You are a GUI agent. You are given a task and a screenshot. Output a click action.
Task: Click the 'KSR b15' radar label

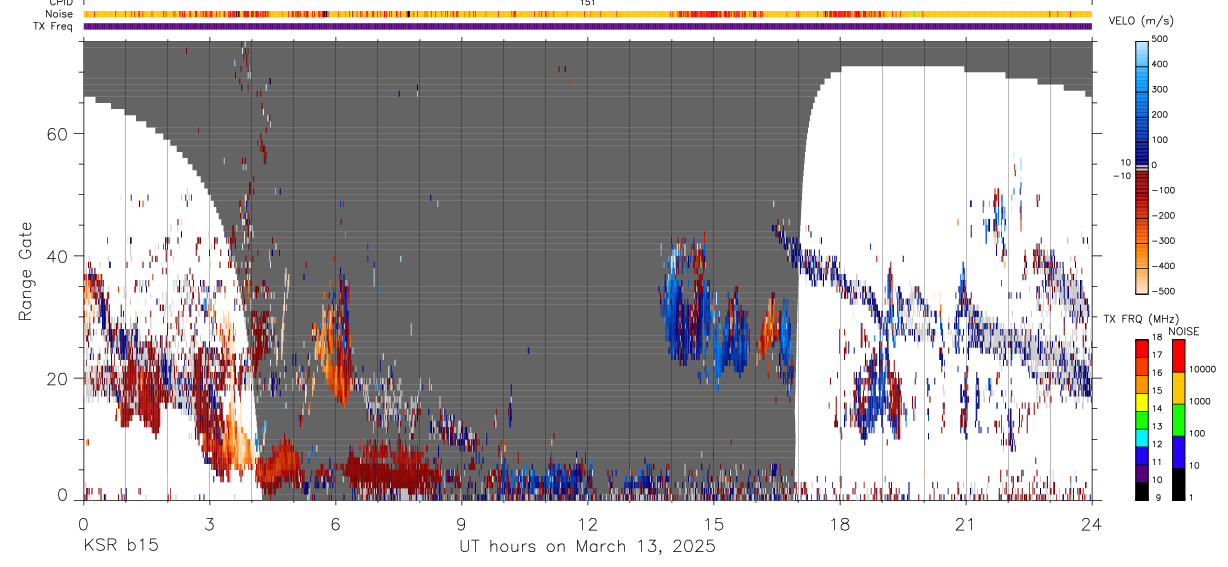pos(119,547)
